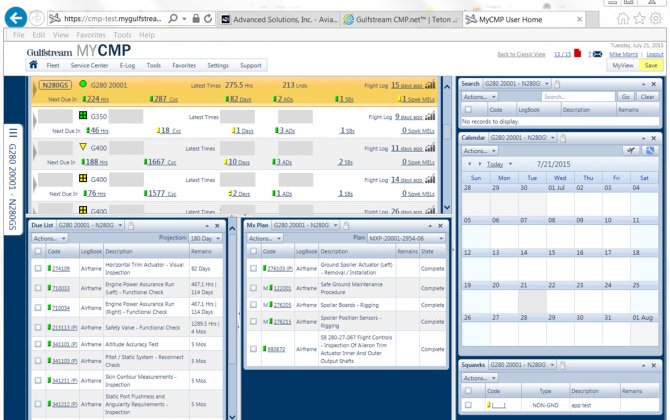670x420 pixels.
Task: Open the side panel hamburger menu icon
Action: point(13,133)
